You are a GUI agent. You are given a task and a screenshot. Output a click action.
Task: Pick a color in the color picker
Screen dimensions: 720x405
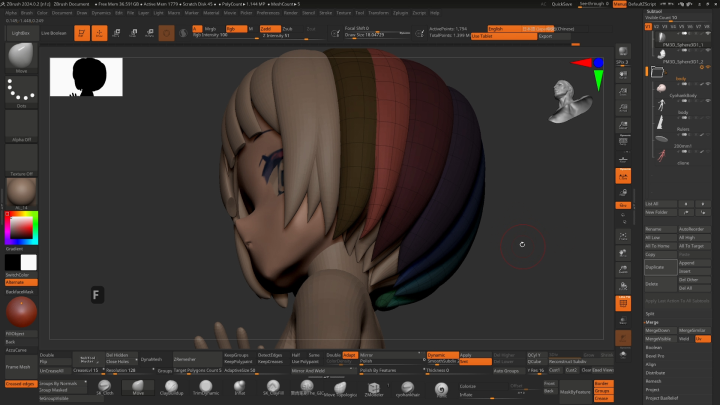[20, 229]
